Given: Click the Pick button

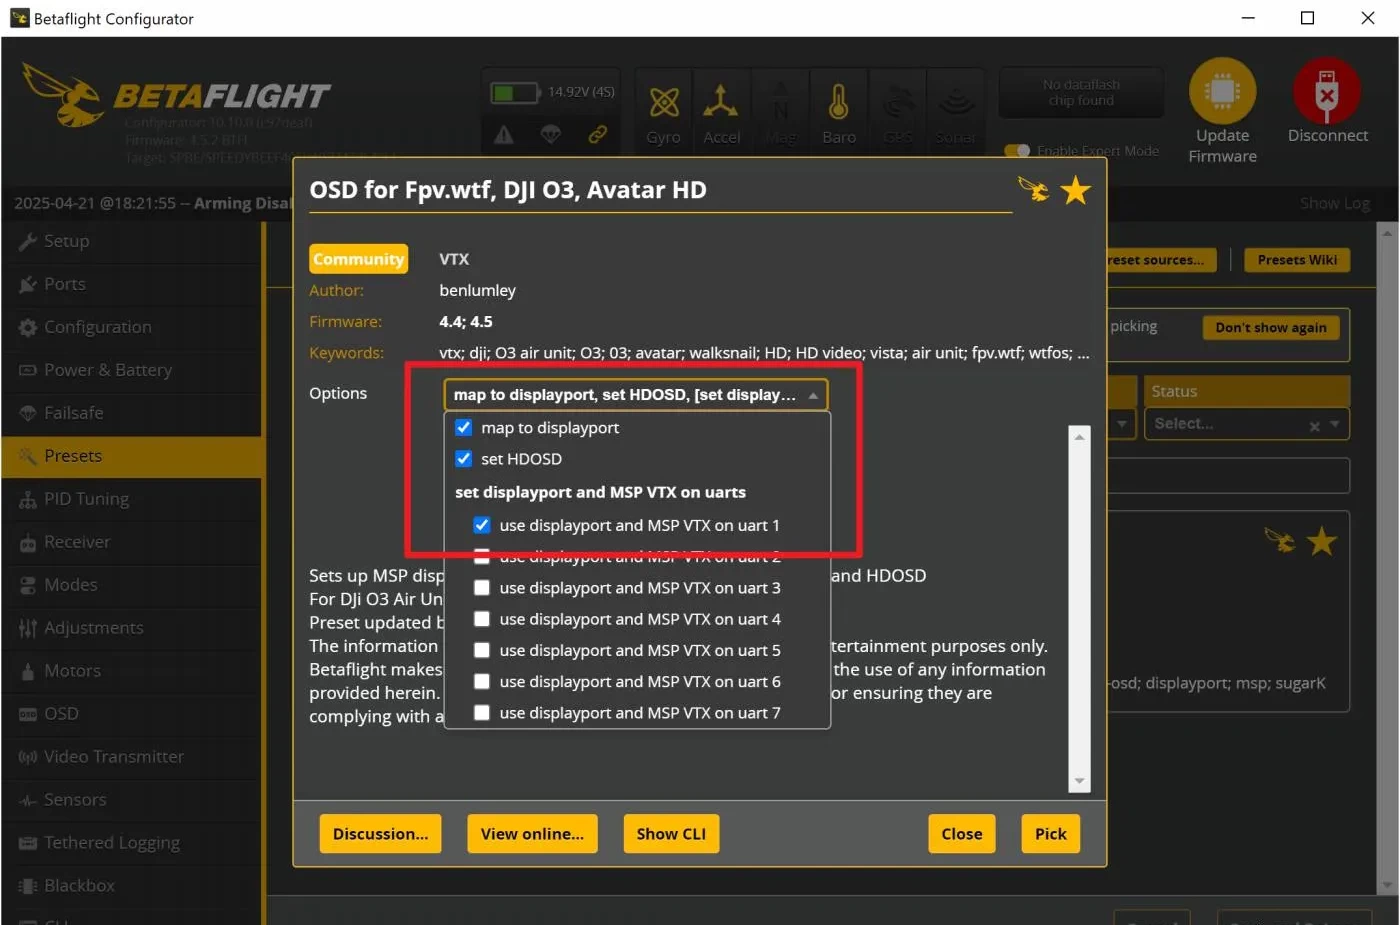Looking at the screenshot, I should (x=1051, y=834).
